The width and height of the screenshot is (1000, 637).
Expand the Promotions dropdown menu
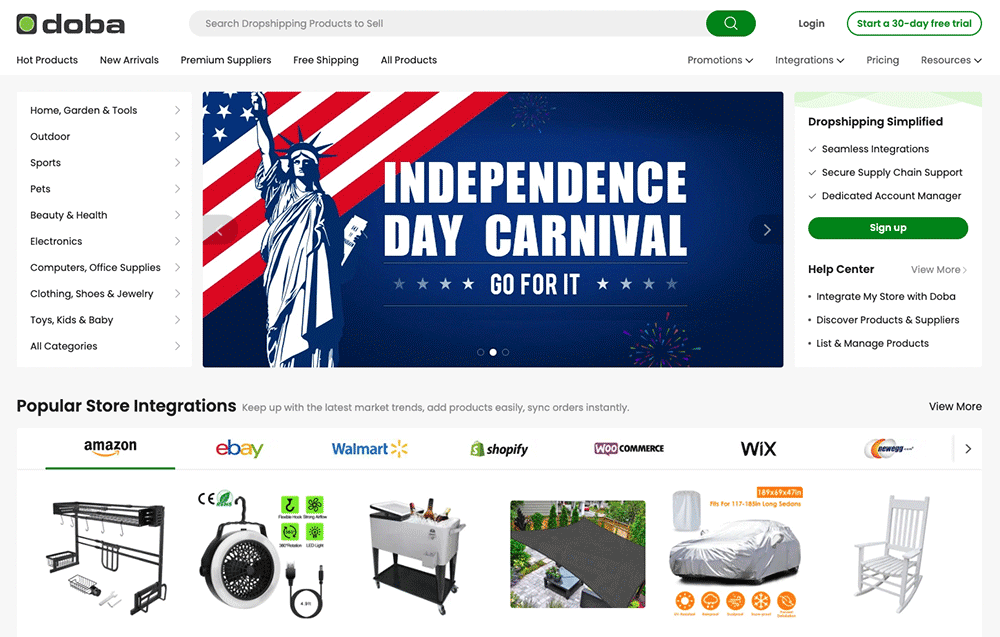click(x=720, y=60)
